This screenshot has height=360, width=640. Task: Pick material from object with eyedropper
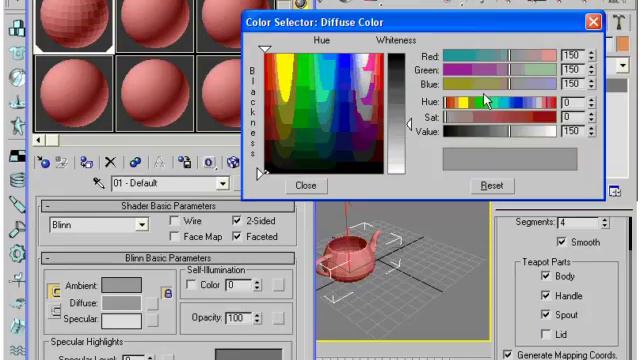coord(98,183)
